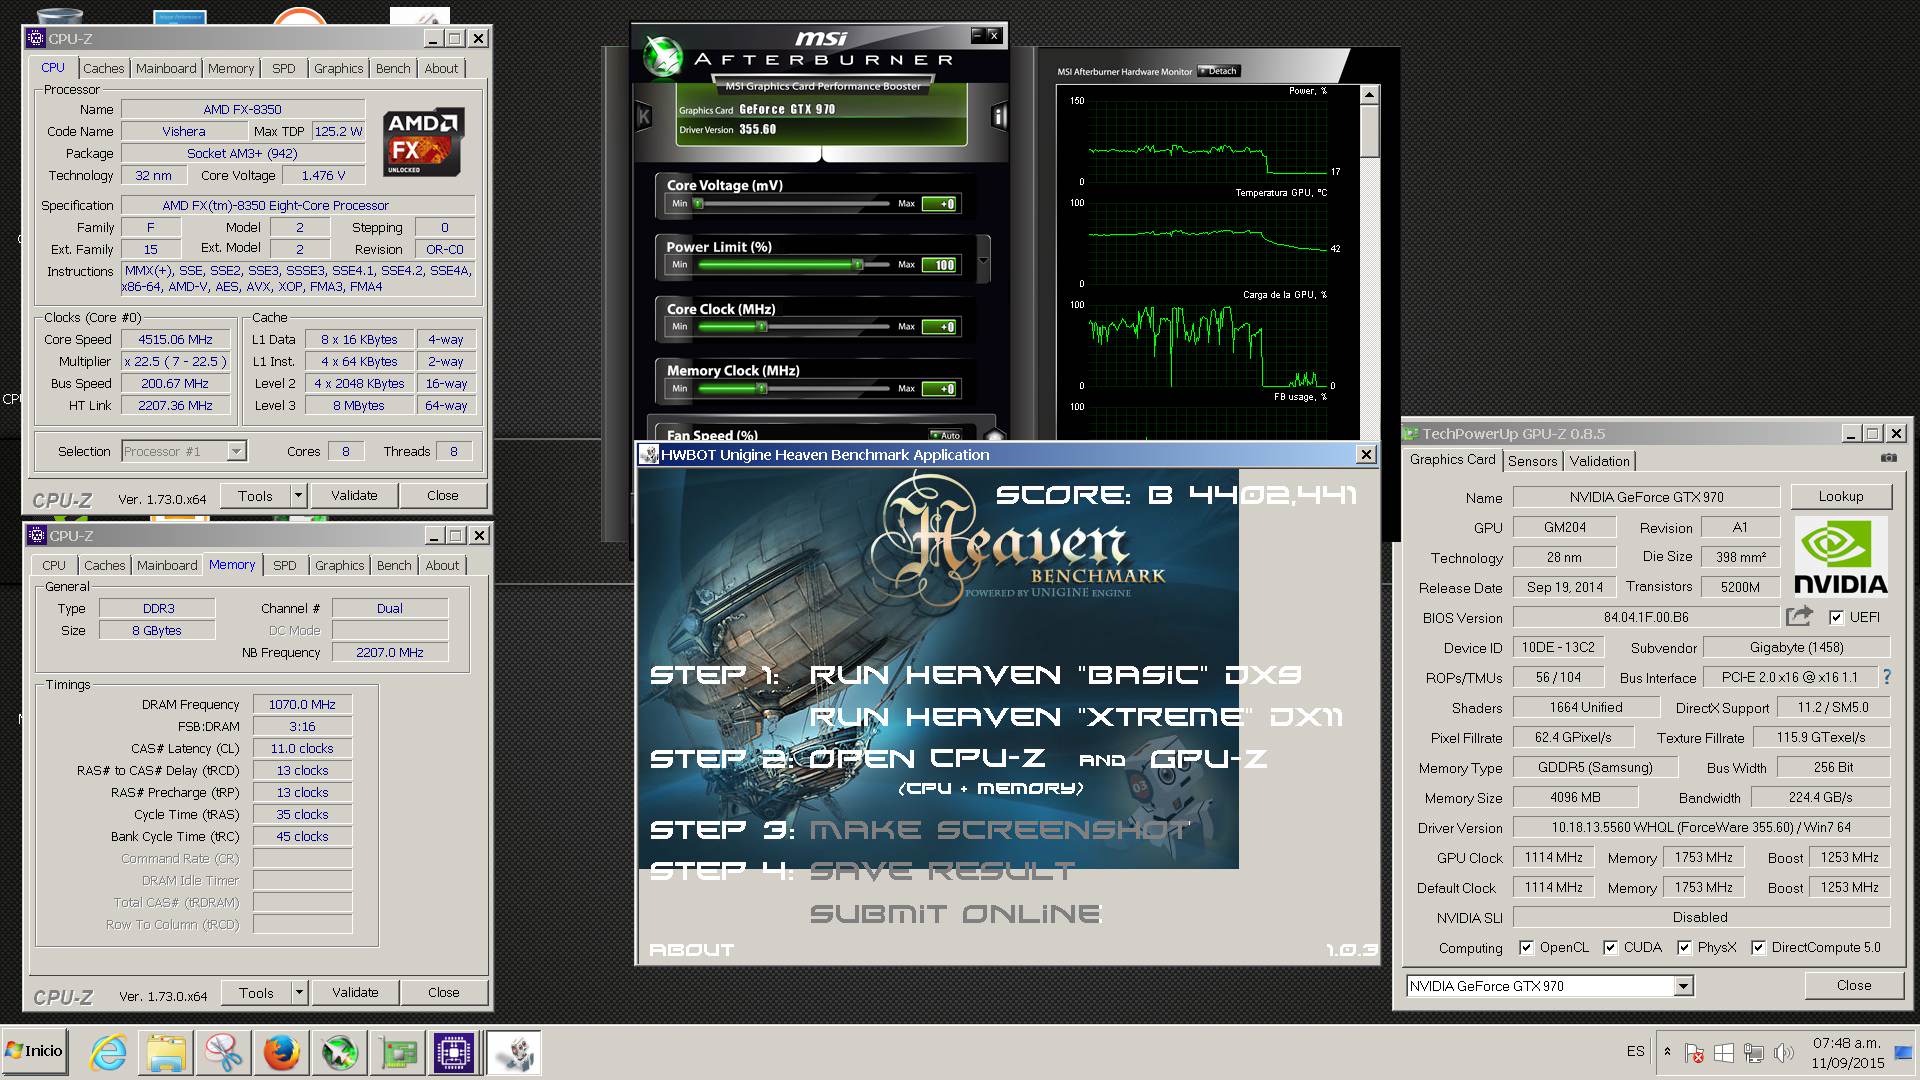Open Firefox from the taskbar
The width and height of the screenshot is (1920, 1080).
click(x=282, y=1053)
